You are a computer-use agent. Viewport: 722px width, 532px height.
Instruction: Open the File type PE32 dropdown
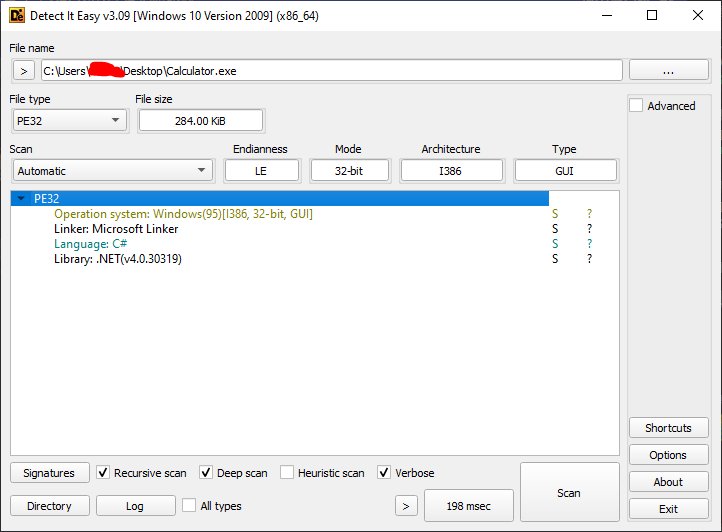click(x=70, y=121)
